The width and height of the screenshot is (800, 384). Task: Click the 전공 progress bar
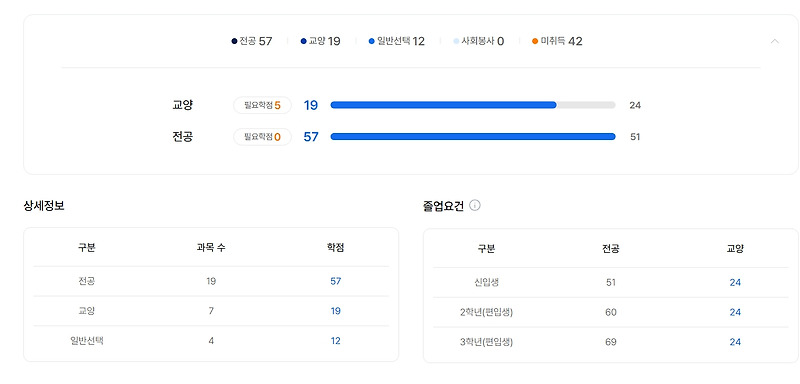click(473, 136)
